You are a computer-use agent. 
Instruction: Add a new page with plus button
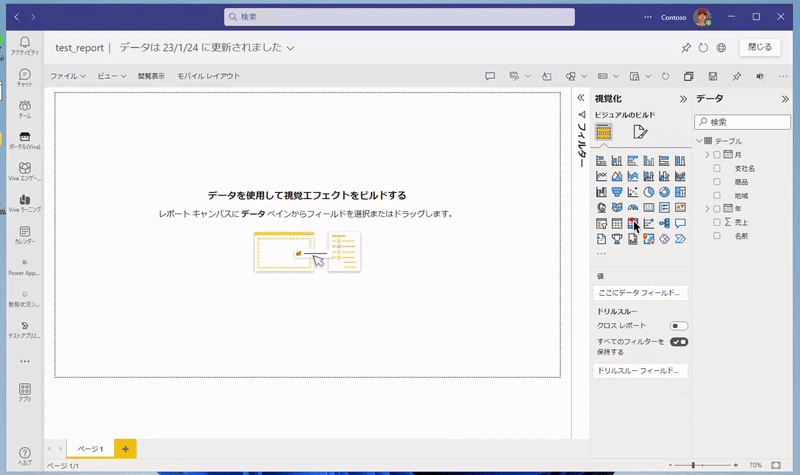pos(126,449)
